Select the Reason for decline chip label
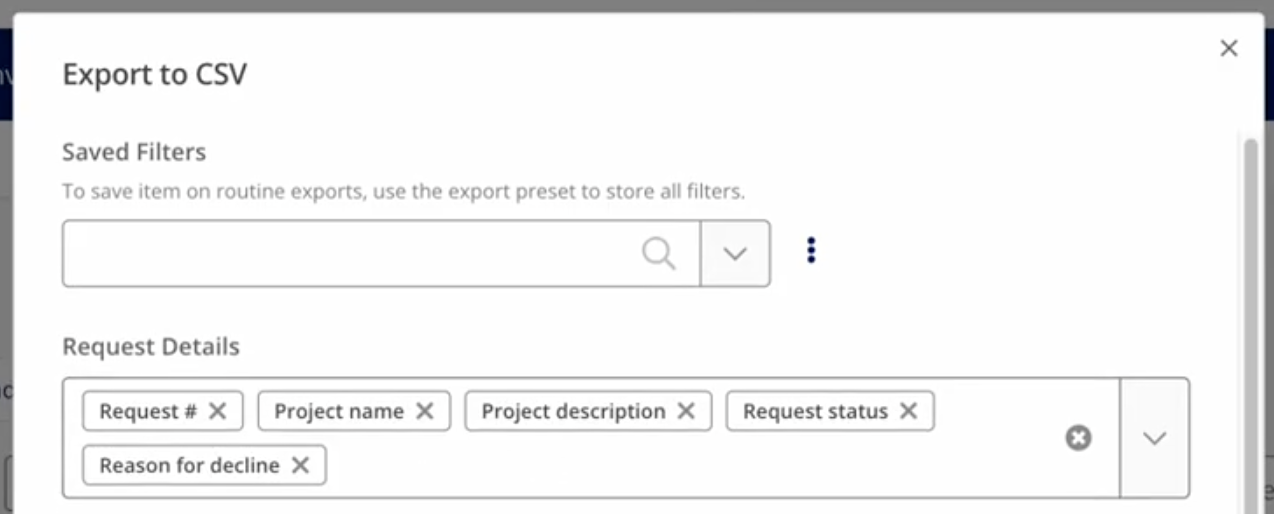1274x514 pixels. (189, 465)
